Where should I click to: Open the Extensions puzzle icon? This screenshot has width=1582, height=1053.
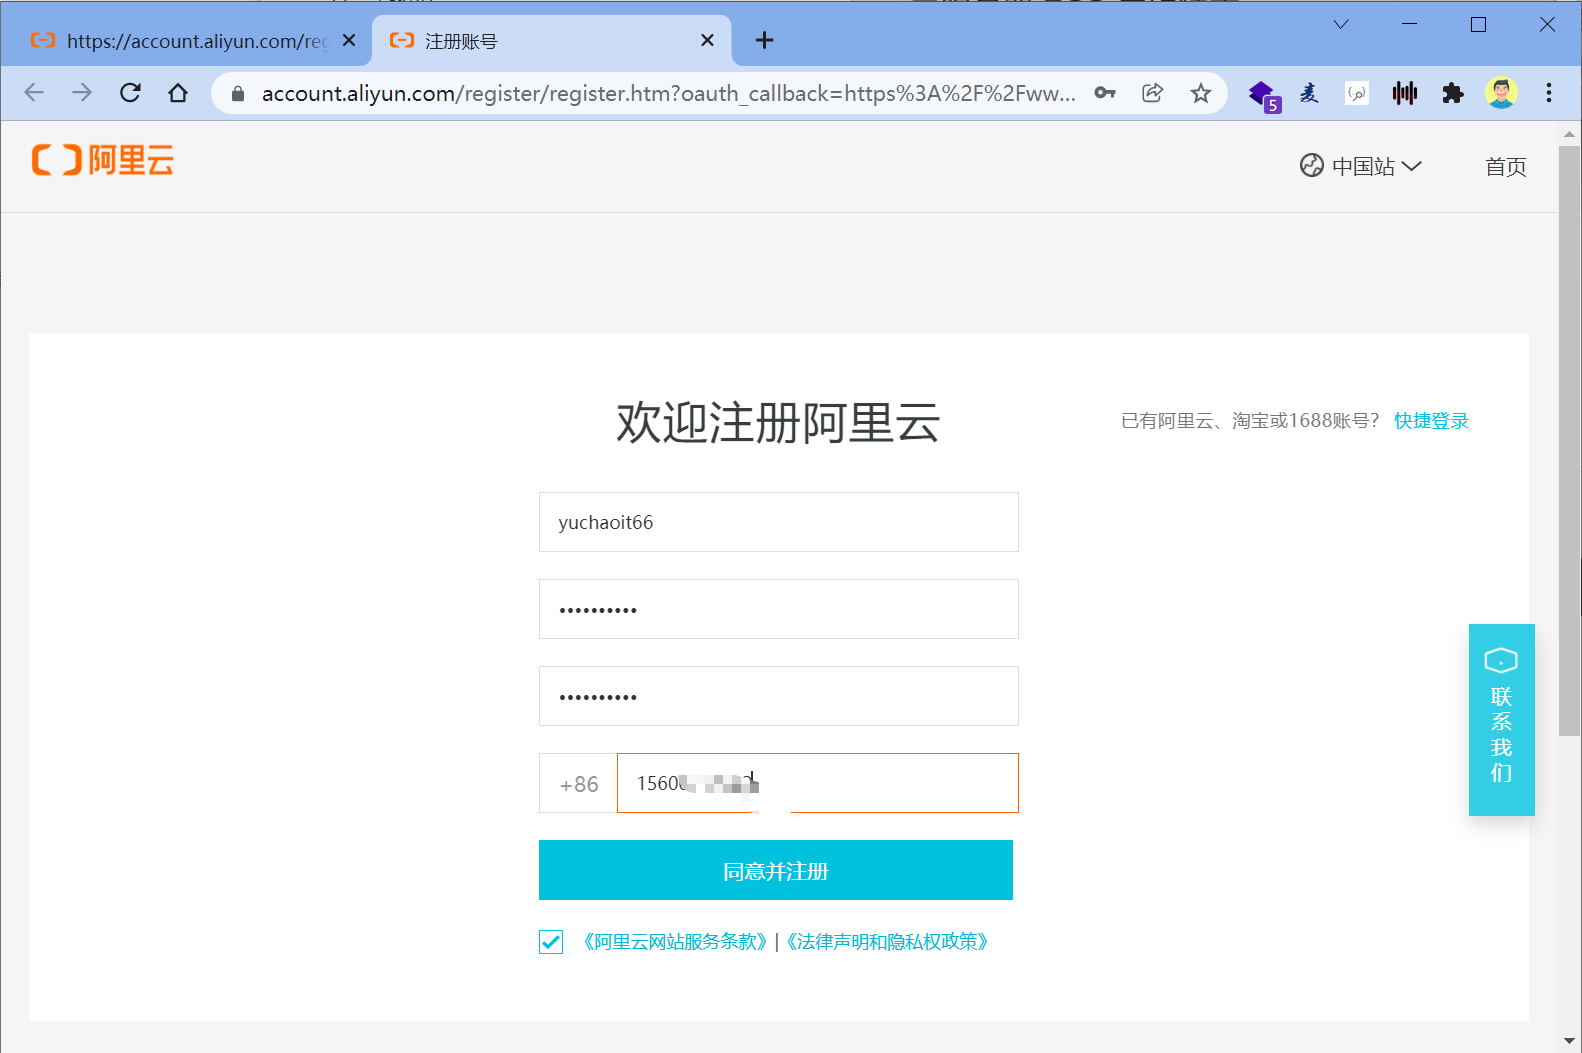[1453, 93]
